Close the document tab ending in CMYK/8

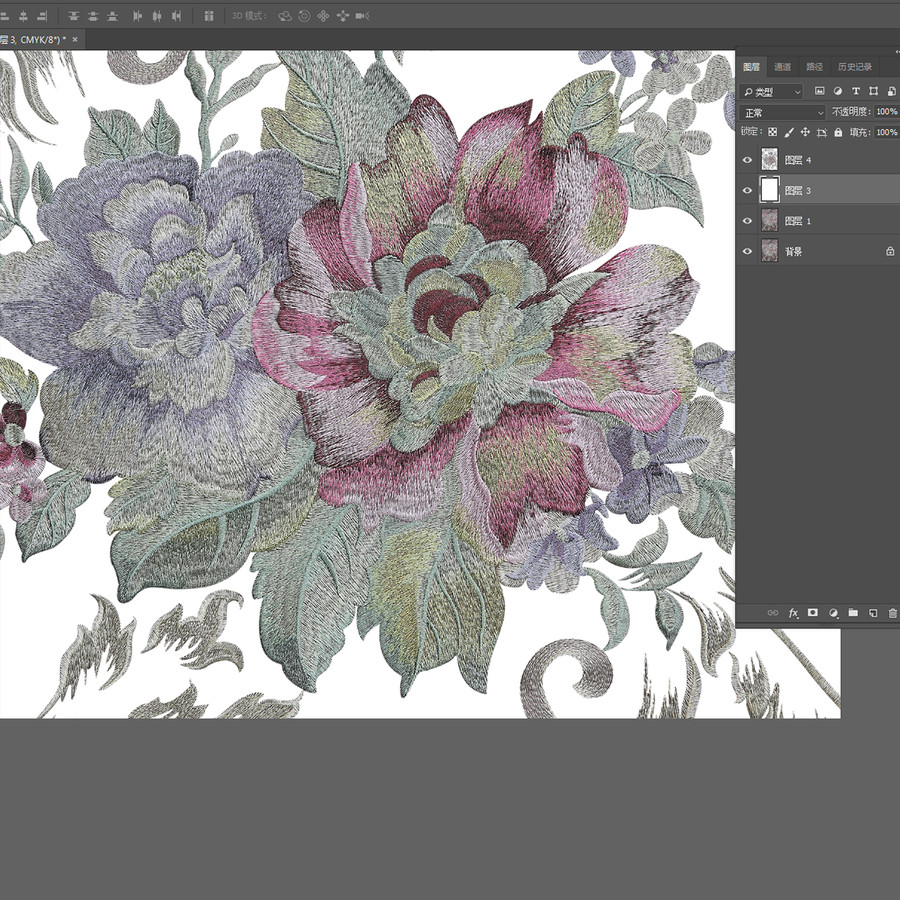pos(75,40)
